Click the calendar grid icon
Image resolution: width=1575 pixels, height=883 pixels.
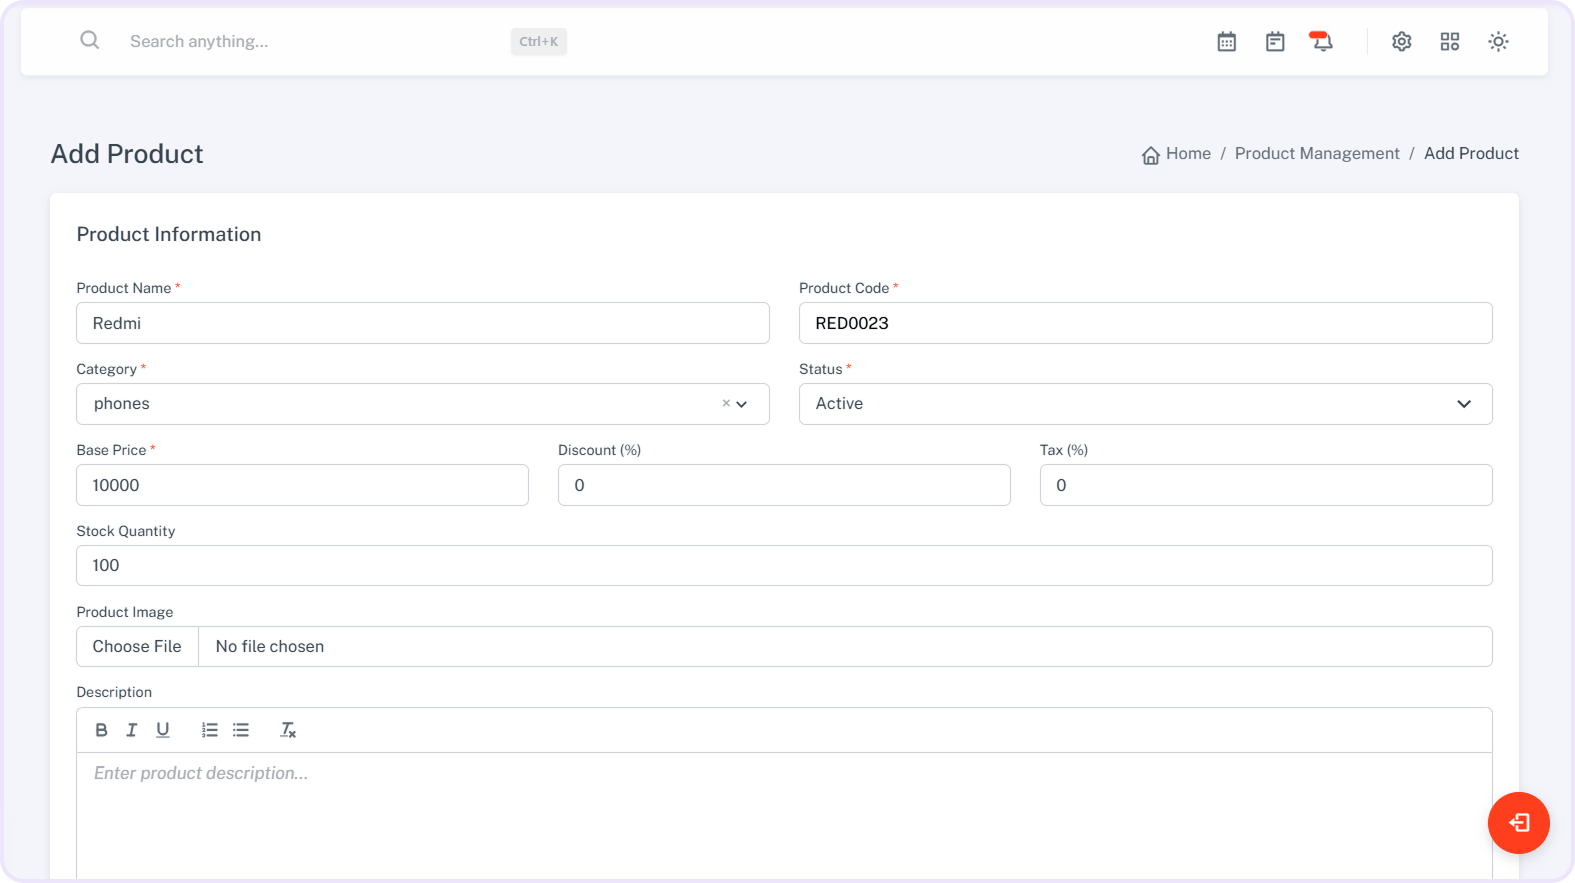(x=1226, y=41)
